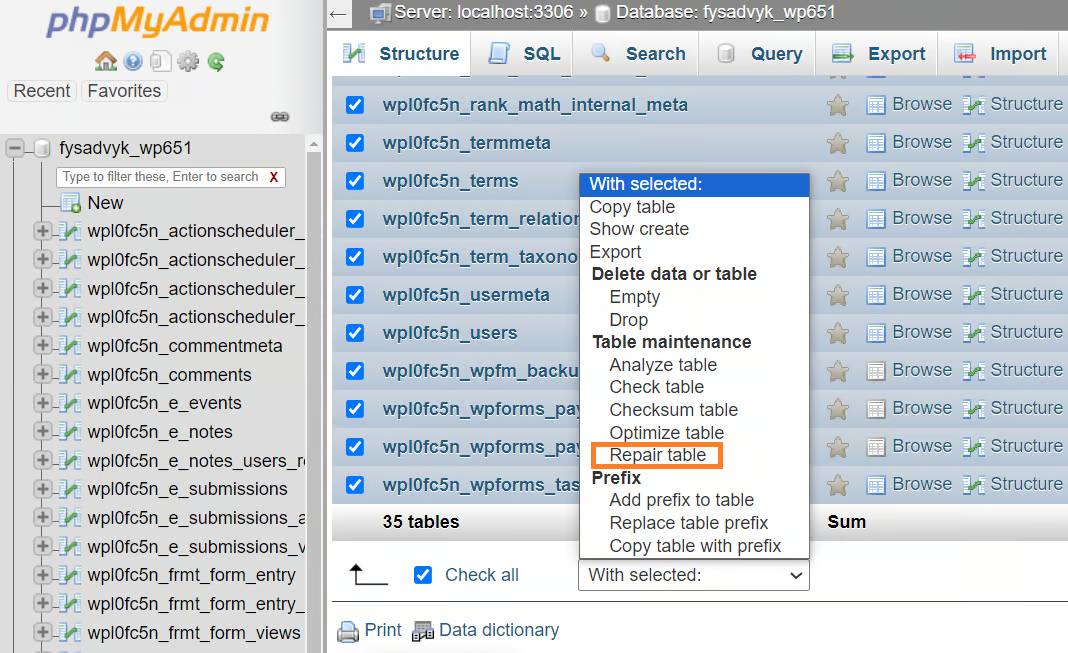Screen dimensions: 1068x653
Task: Collapse the fysadvyk_wp651 database tree
Action: point(15,148)
